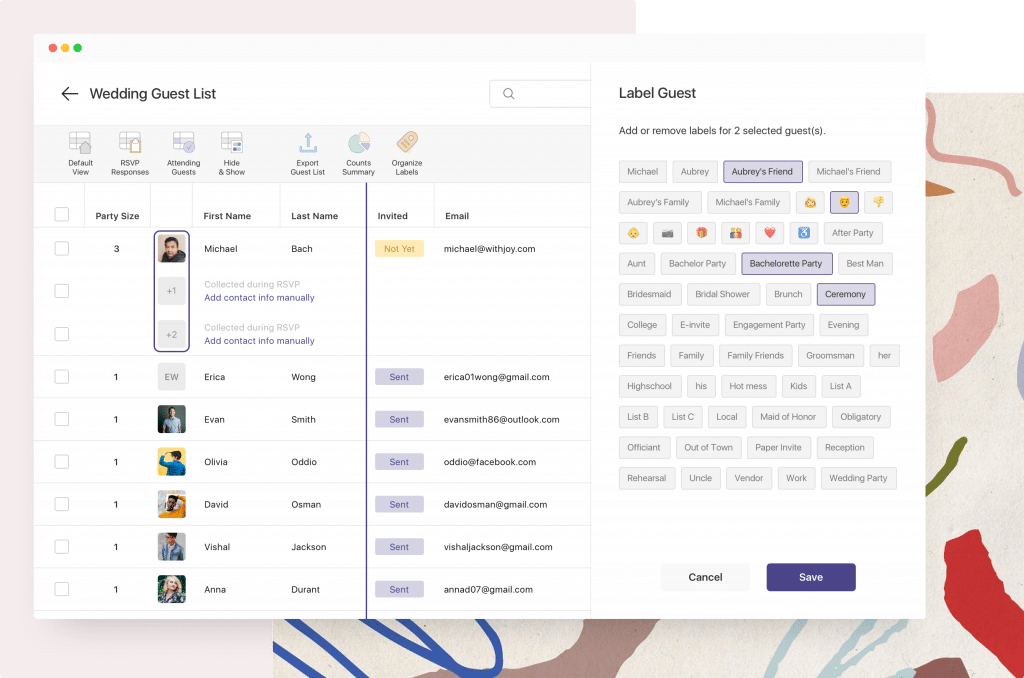The width and height of the screenshot is (1024, 678).
Task: Toggle the red heart emoji label
Action: pyautogui.click(x=769, y=233)
